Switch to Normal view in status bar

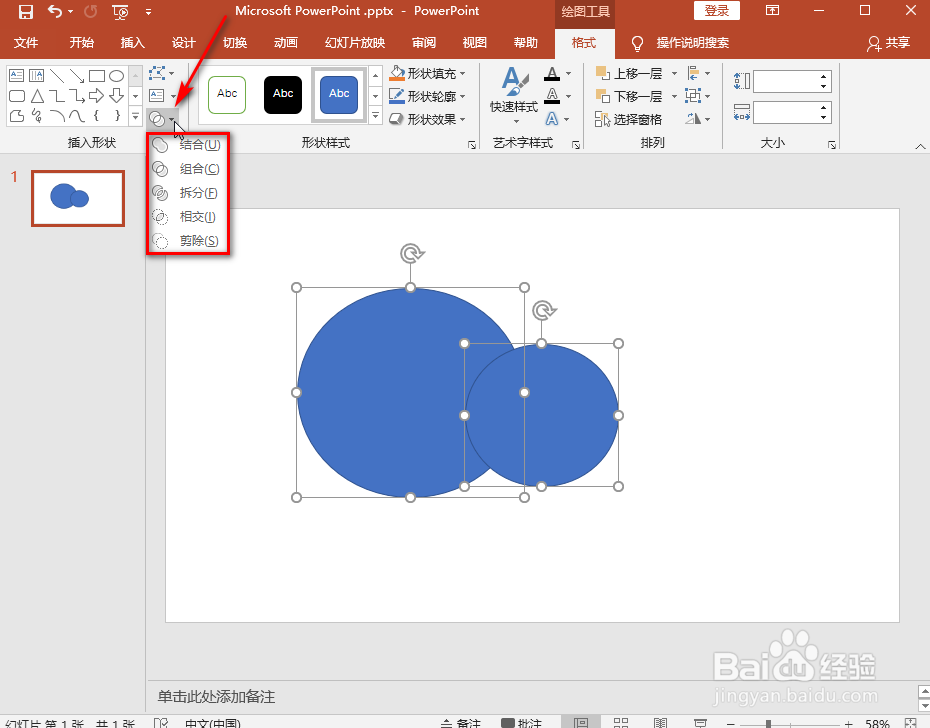[581, 723]
